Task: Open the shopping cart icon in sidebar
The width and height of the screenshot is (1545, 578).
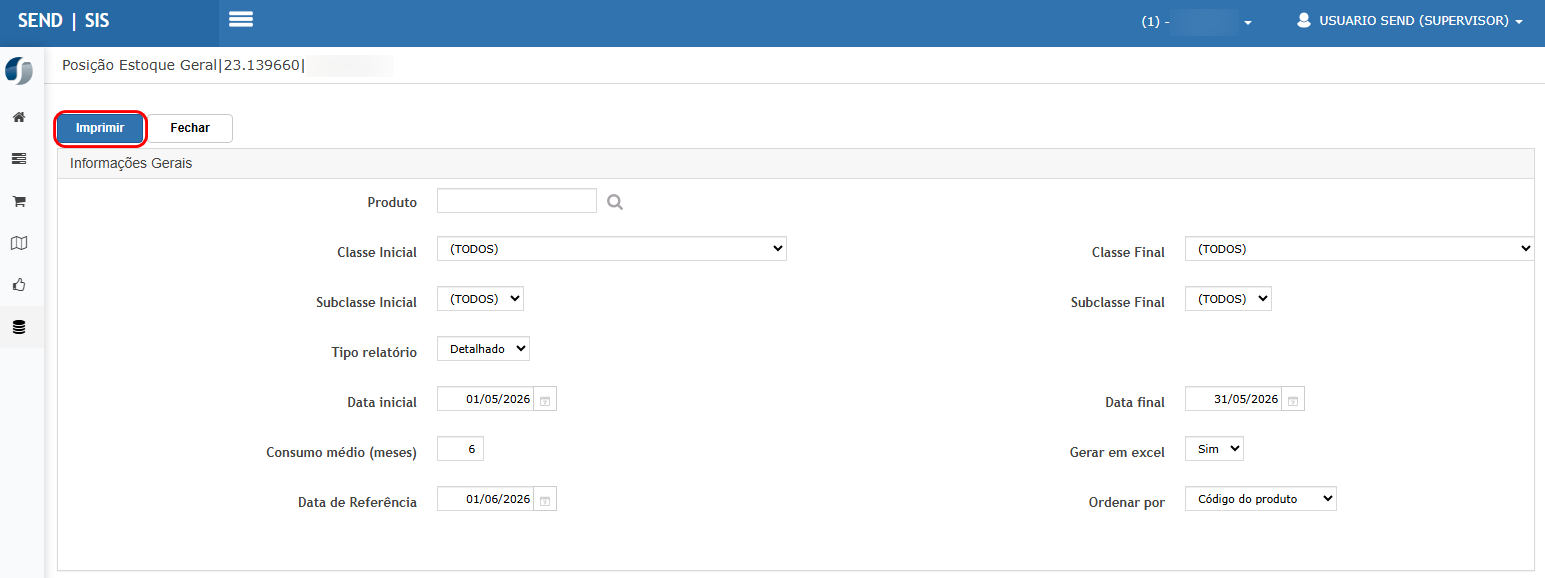Action: [x=18, y=201]
